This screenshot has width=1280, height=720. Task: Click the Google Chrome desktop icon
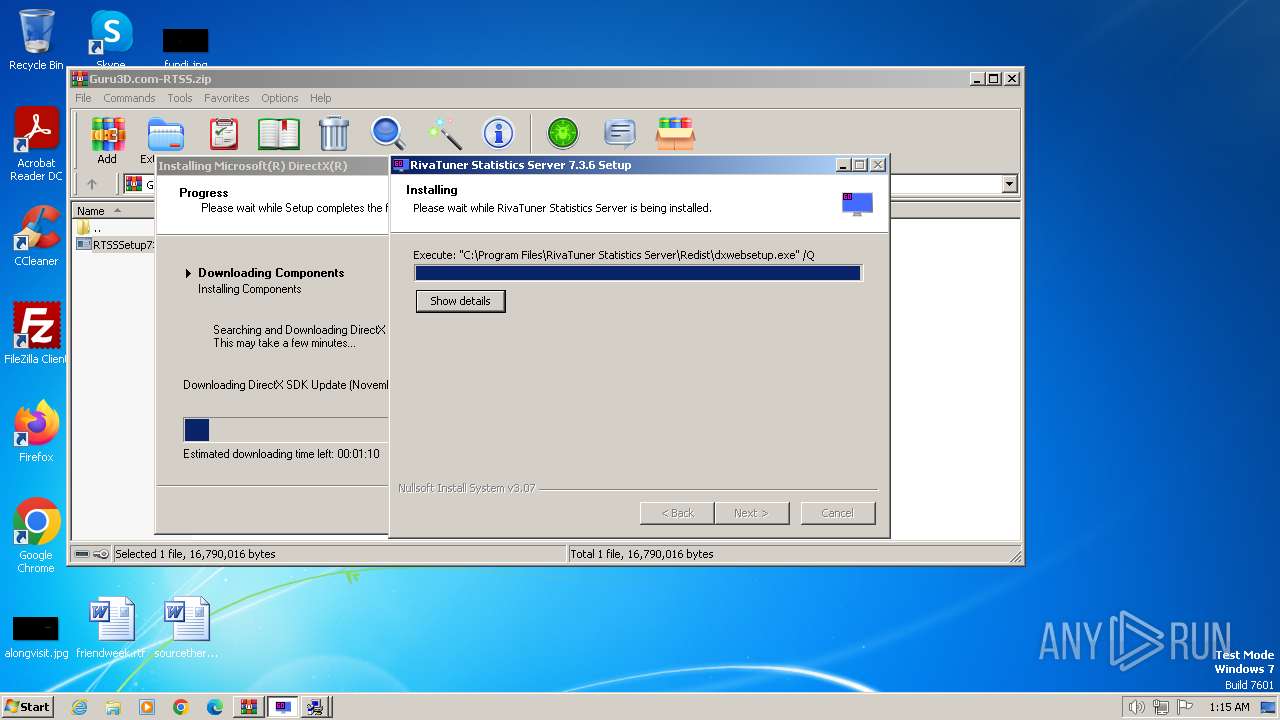36,535
